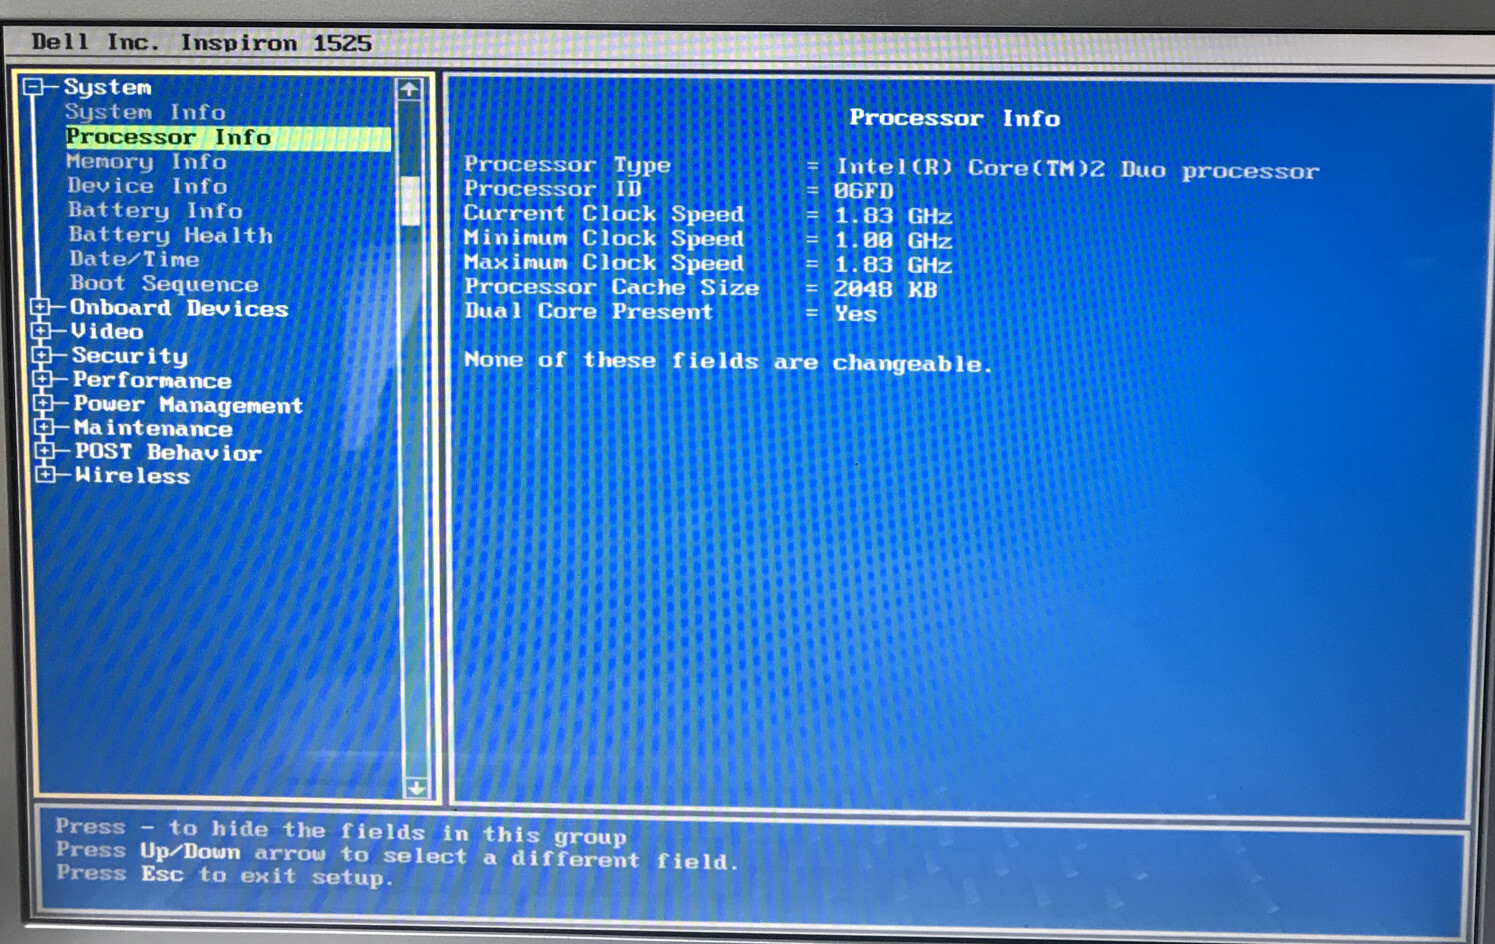Click the scrollbar down arrow
This screenshot has height=944, width=1495.
point(415,787)
